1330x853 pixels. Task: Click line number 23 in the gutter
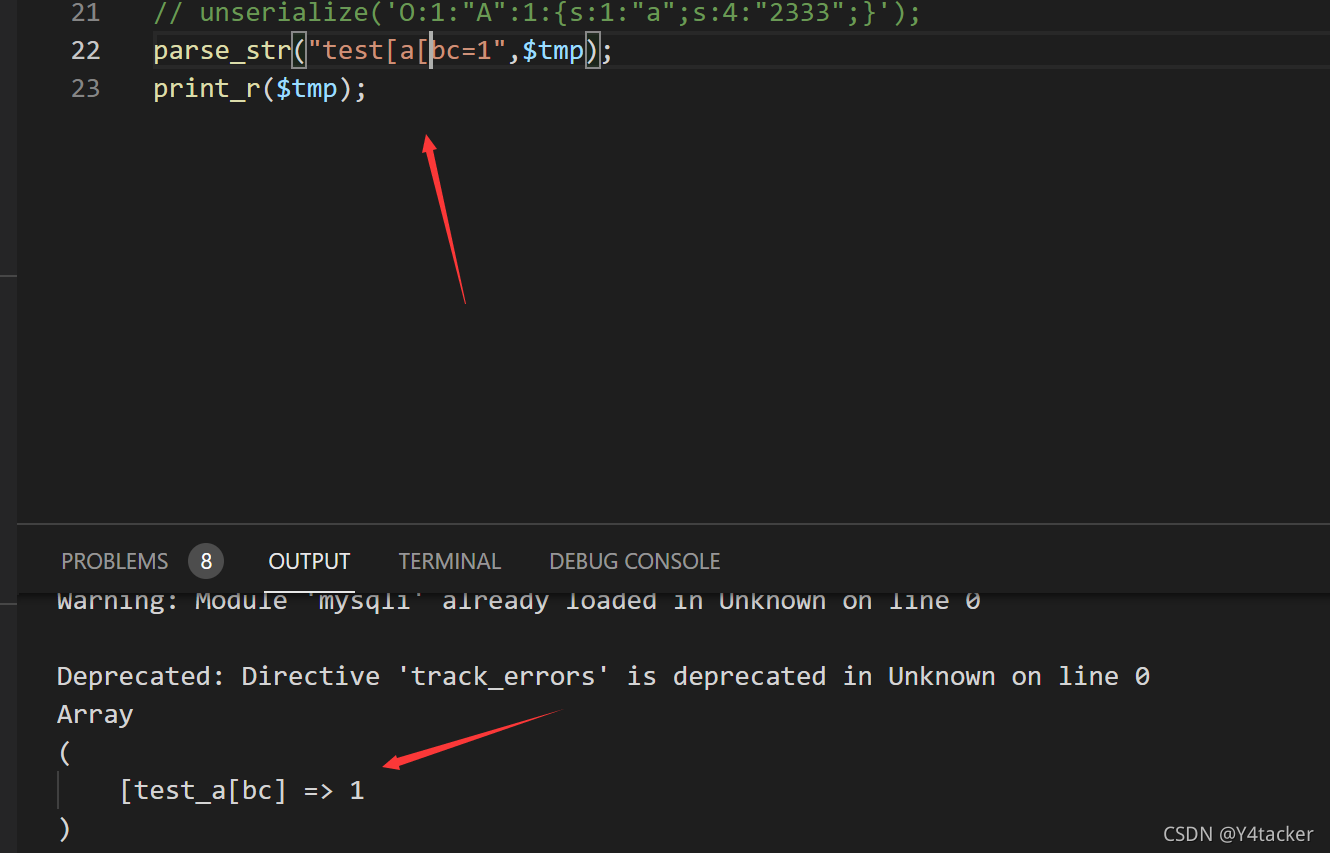[86, 88]
